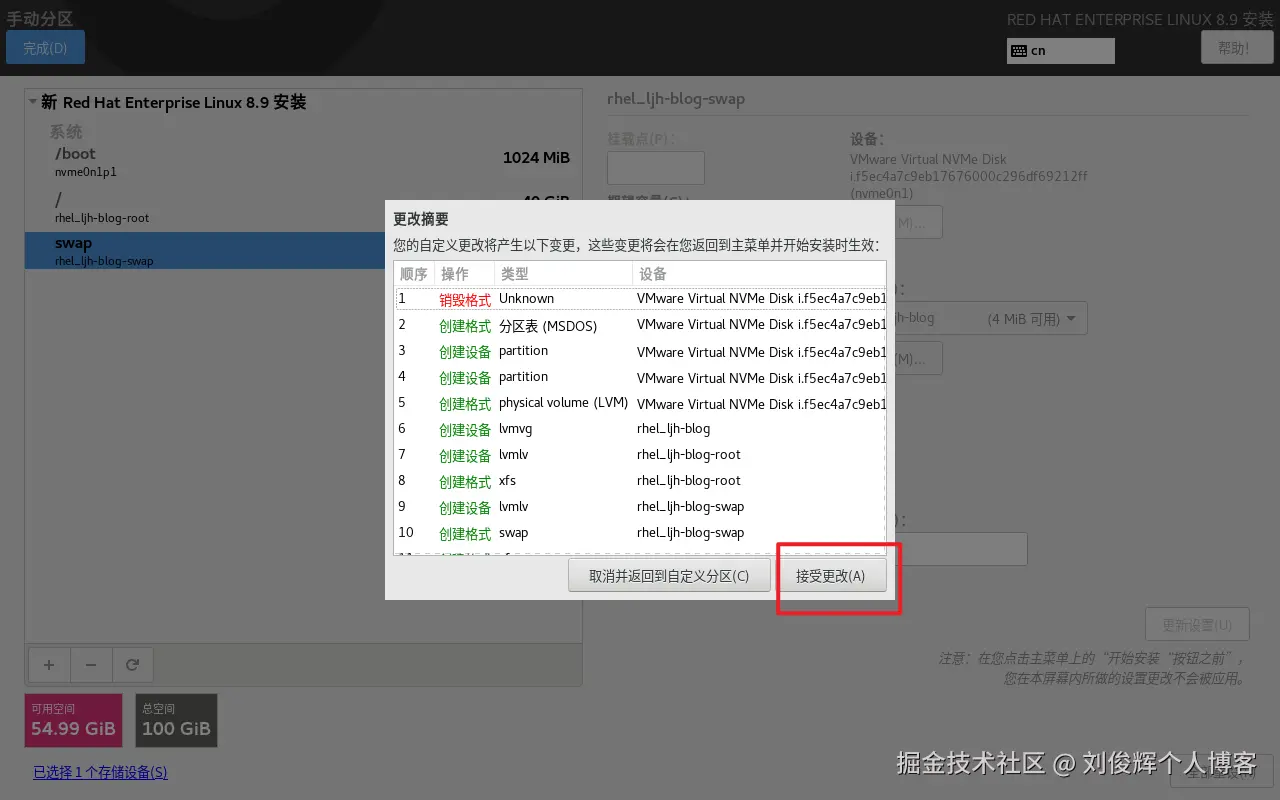
Task: Click the Update Settings (更新设置) button
Action: [1197, 625]
